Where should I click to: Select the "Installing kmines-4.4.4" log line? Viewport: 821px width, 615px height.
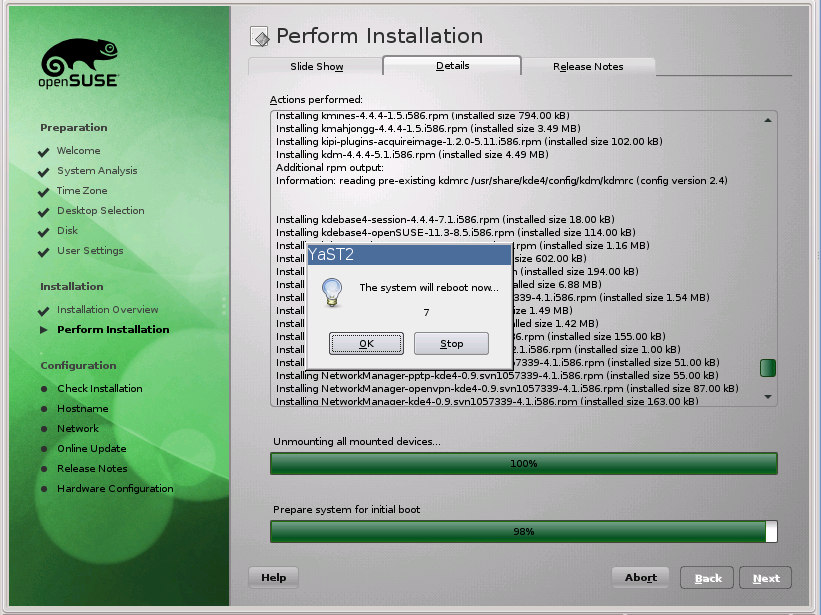[x=423, y=116]
